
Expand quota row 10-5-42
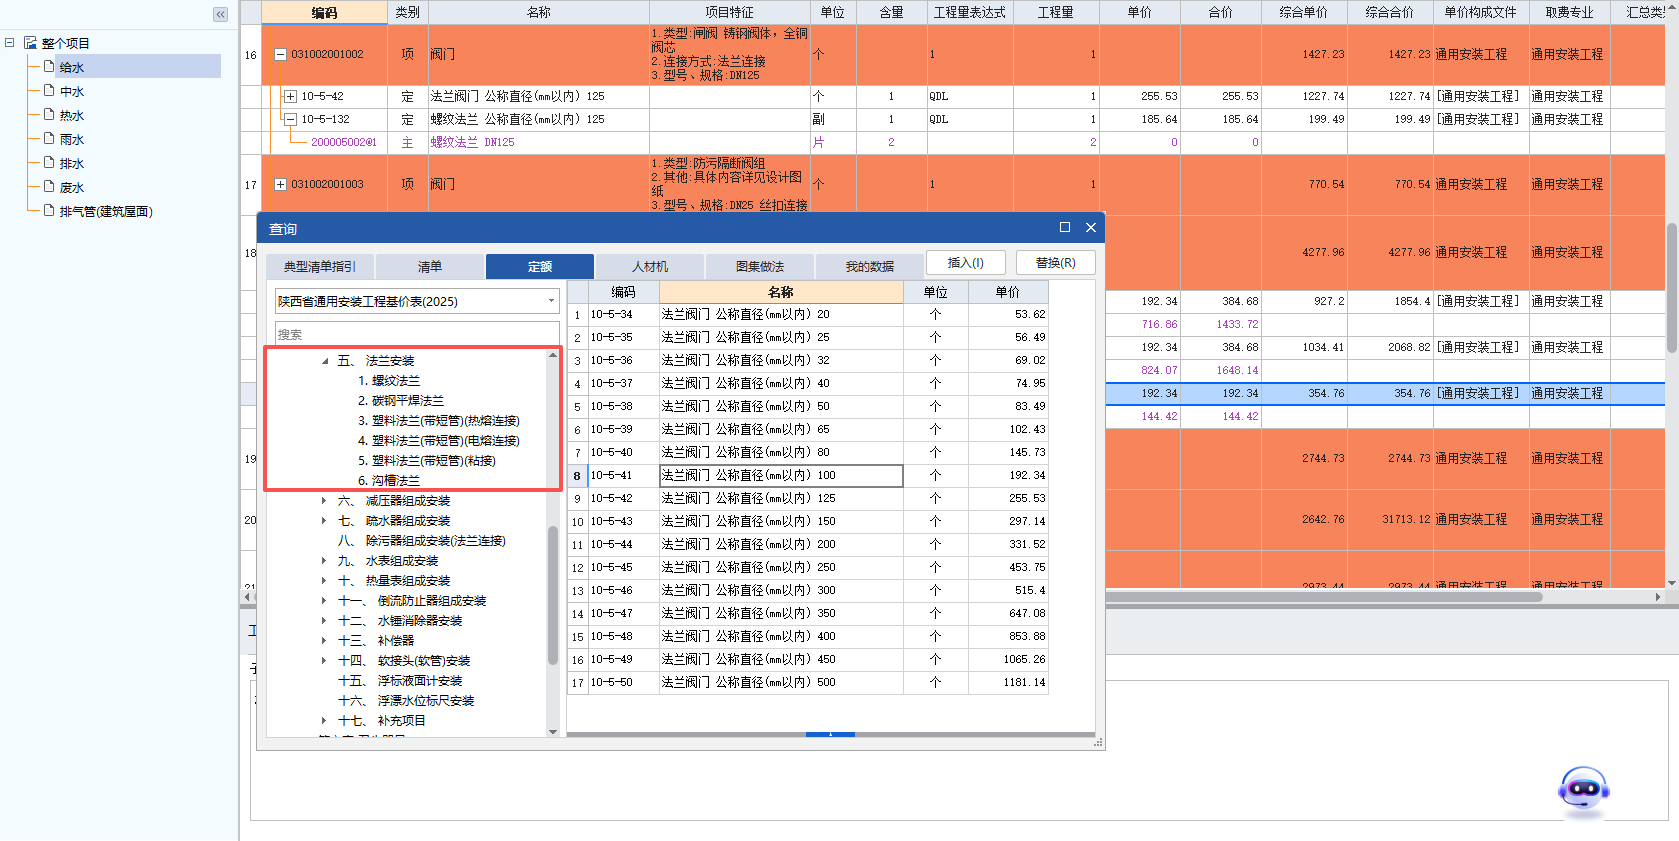coord(290,97)
